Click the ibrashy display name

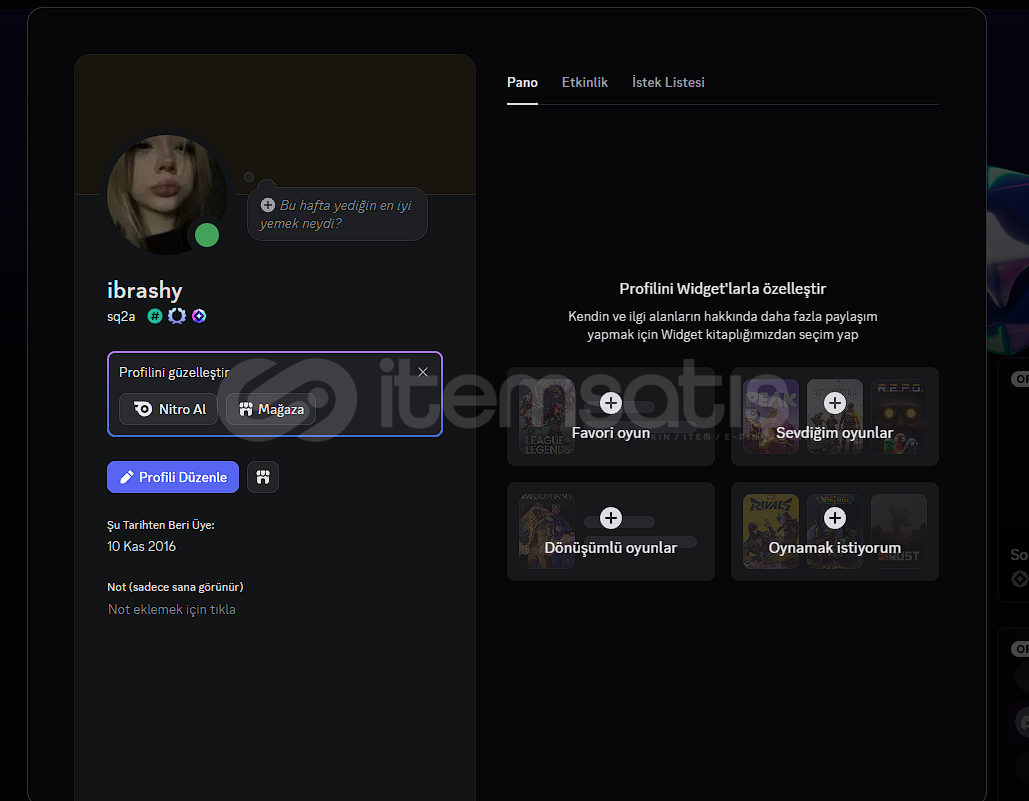[x=145, y=291]
